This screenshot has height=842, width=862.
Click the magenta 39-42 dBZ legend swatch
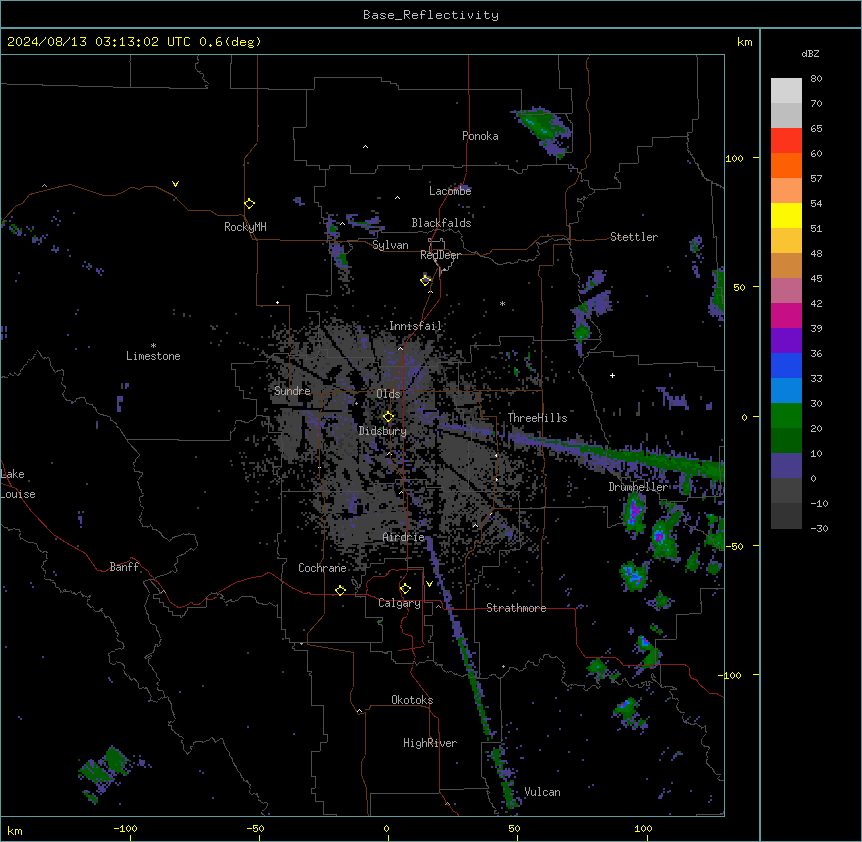pos(786,315)
